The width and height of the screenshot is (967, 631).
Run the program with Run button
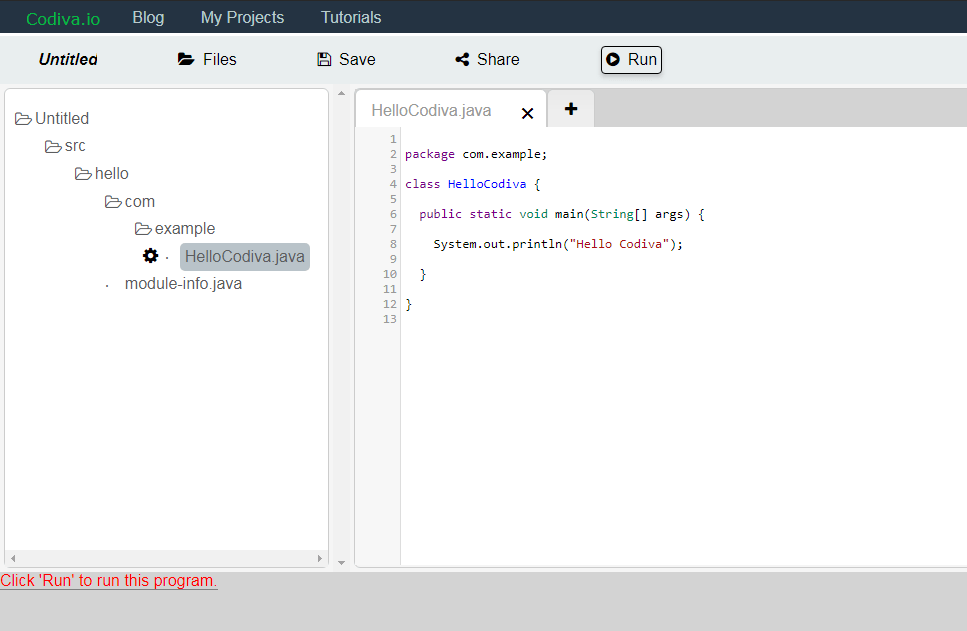[631, 60]
